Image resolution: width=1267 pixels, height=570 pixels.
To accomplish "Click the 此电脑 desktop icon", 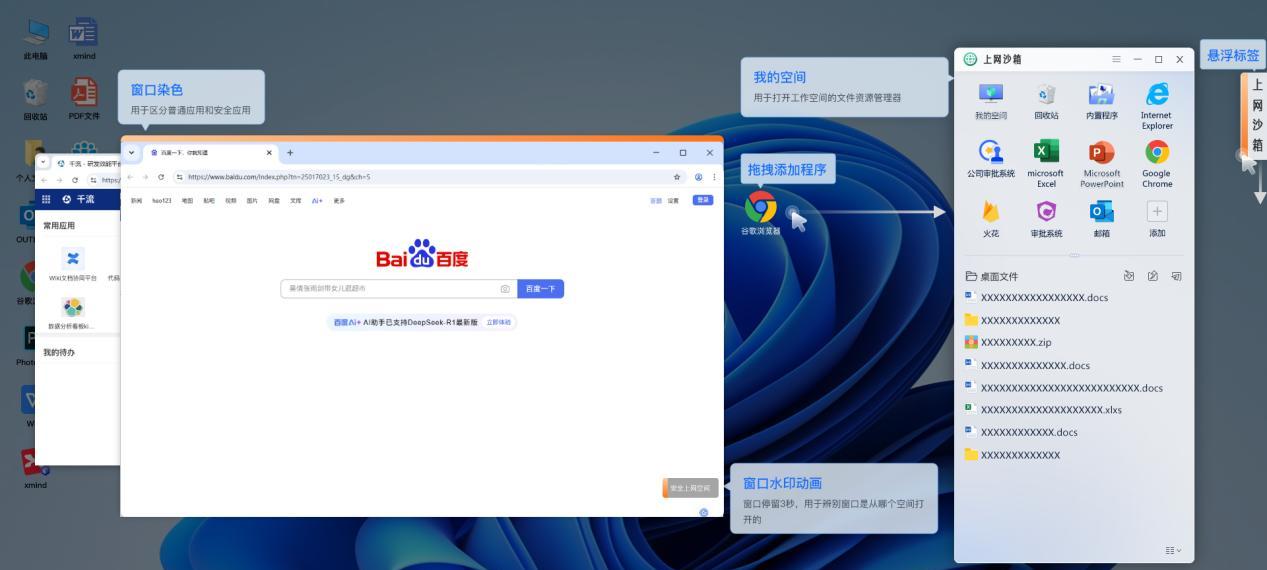I will pyautogui.click(x=36, y=39).
